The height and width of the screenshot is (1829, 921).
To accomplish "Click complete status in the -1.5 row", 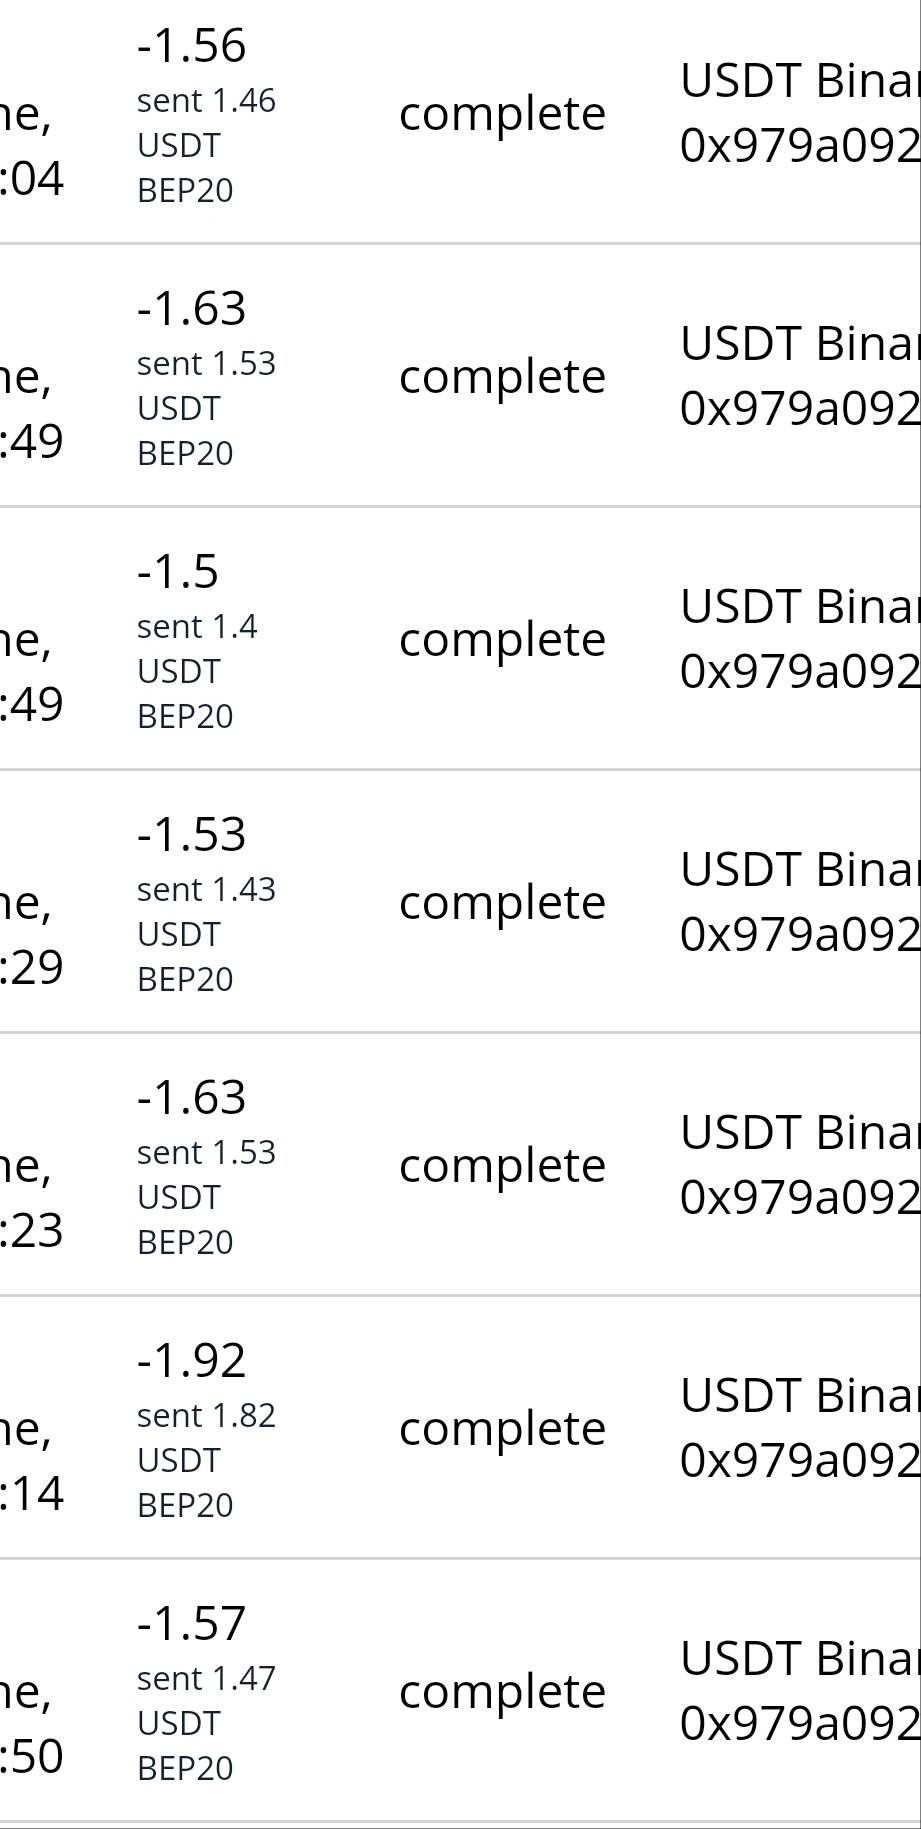I will coord(502,640).
